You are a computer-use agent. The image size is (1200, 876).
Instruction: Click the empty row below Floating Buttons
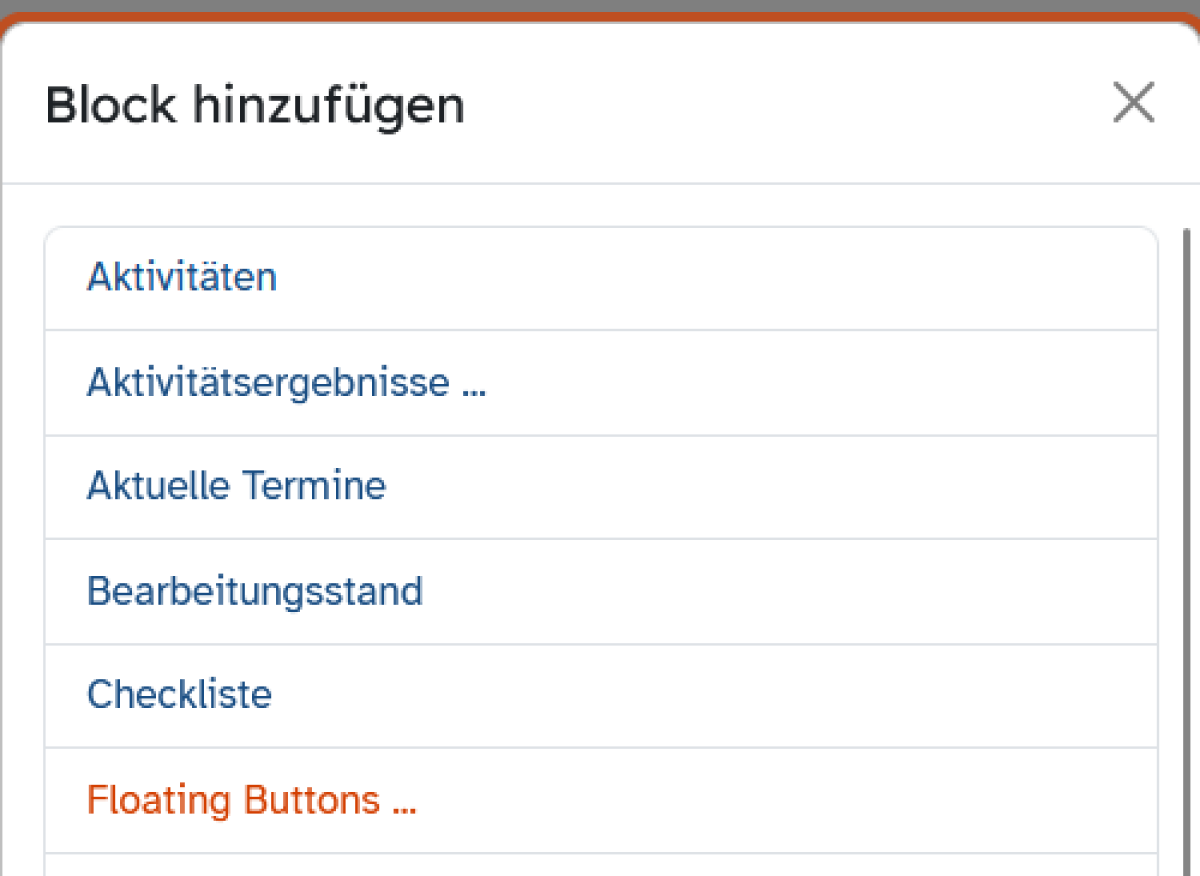click(600, 865)
